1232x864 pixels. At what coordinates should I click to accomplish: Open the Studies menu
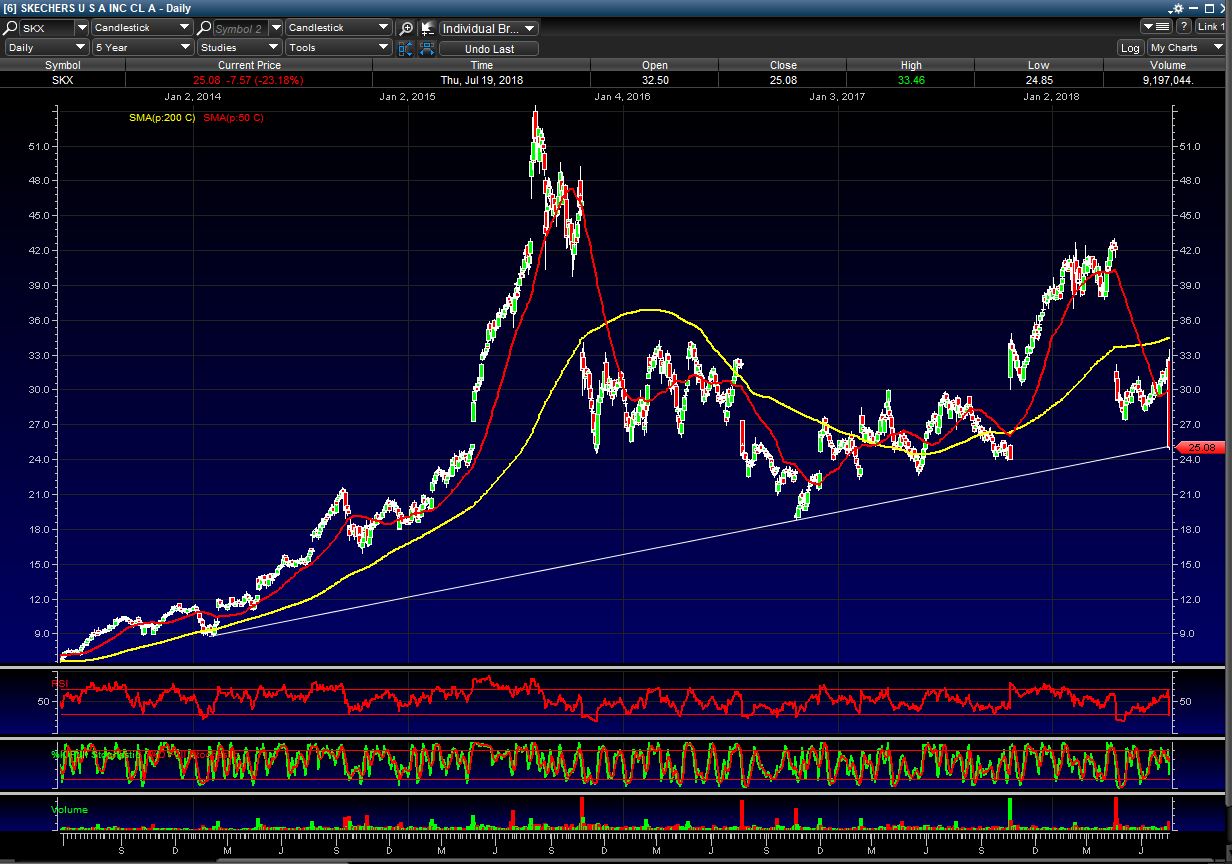tap(239, 47)
